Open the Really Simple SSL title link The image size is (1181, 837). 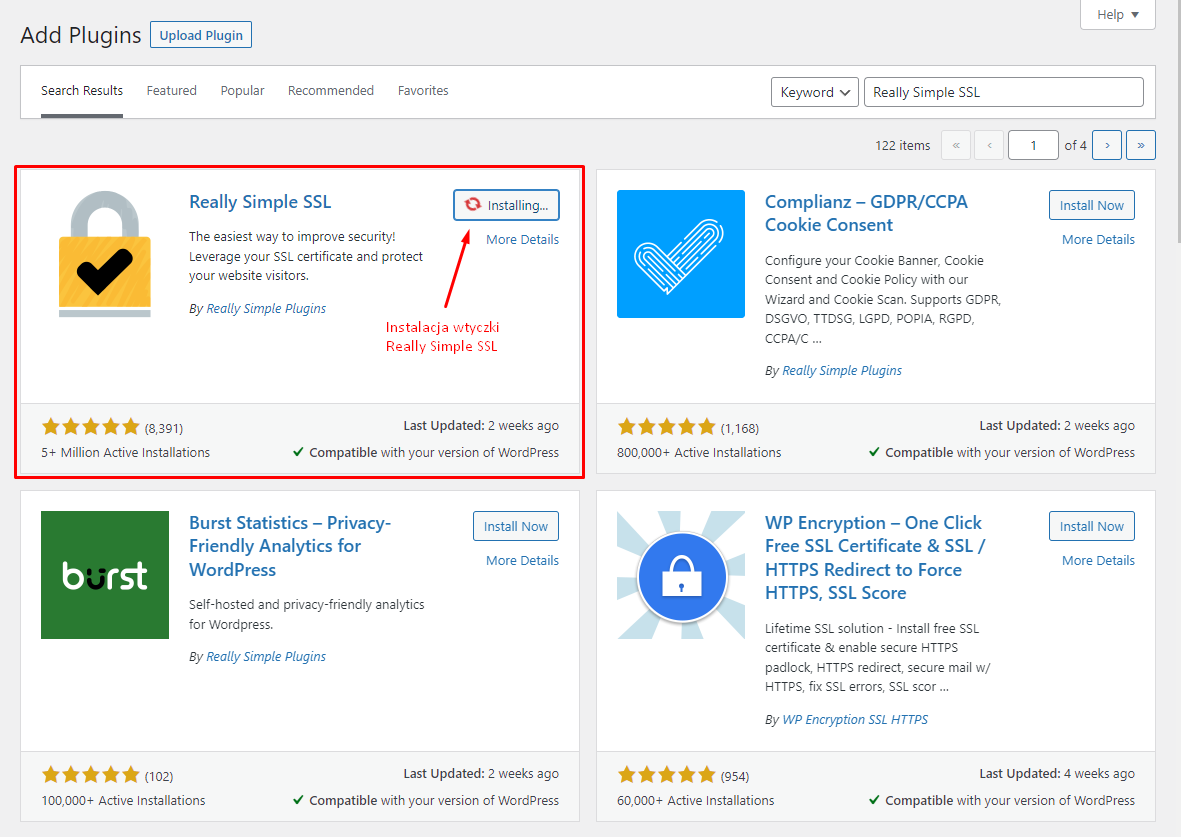tap(260, 202)
